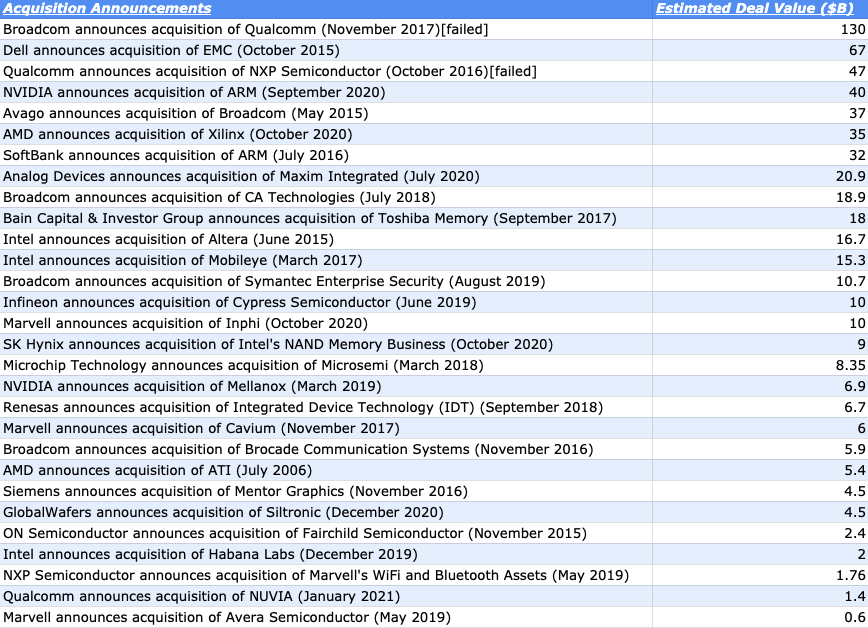Click the 4.5 value in Siemens row

[855, 492]
